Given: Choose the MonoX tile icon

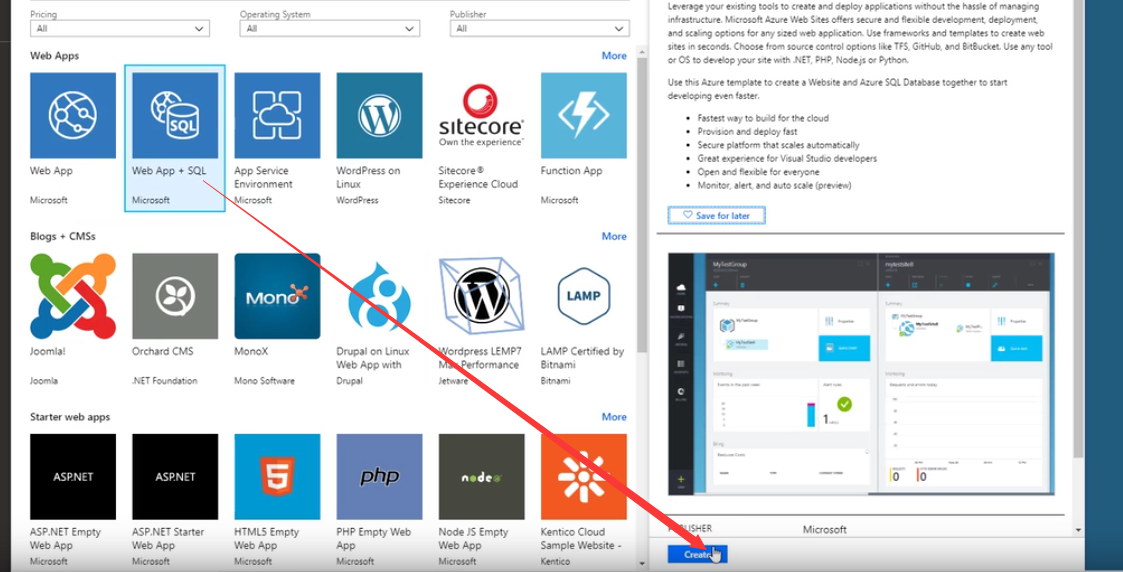Looking at the screenshot, I should point(277,296).
